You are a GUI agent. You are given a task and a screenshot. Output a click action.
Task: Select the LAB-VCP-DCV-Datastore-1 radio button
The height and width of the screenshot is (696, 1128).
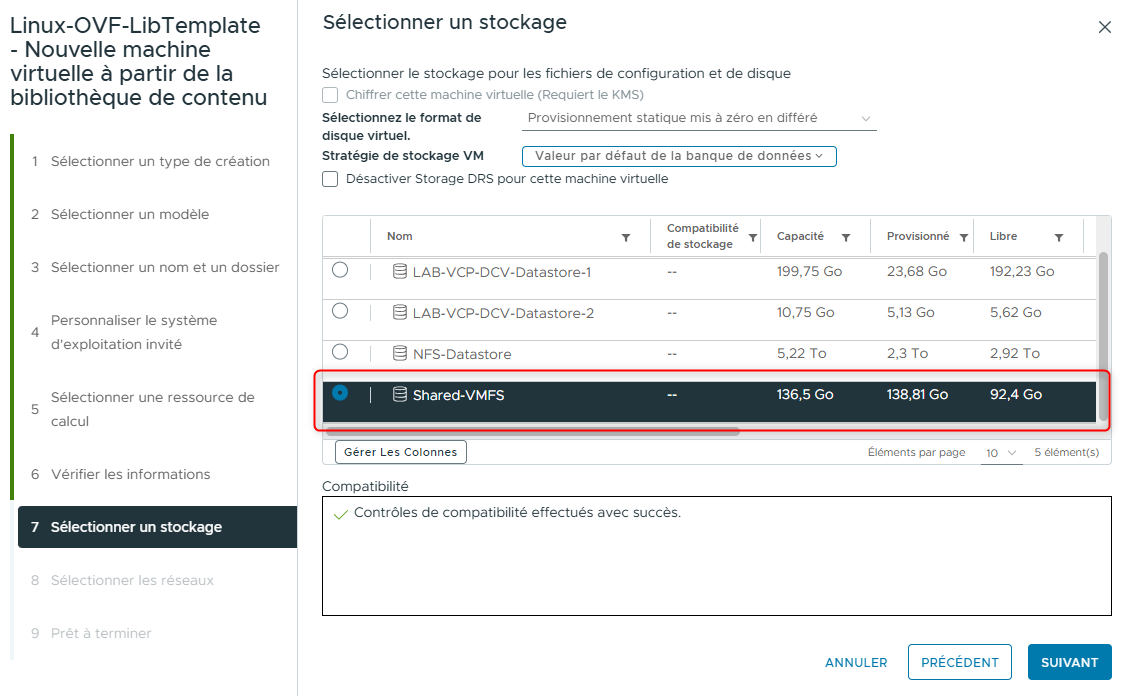click(340, 271)
